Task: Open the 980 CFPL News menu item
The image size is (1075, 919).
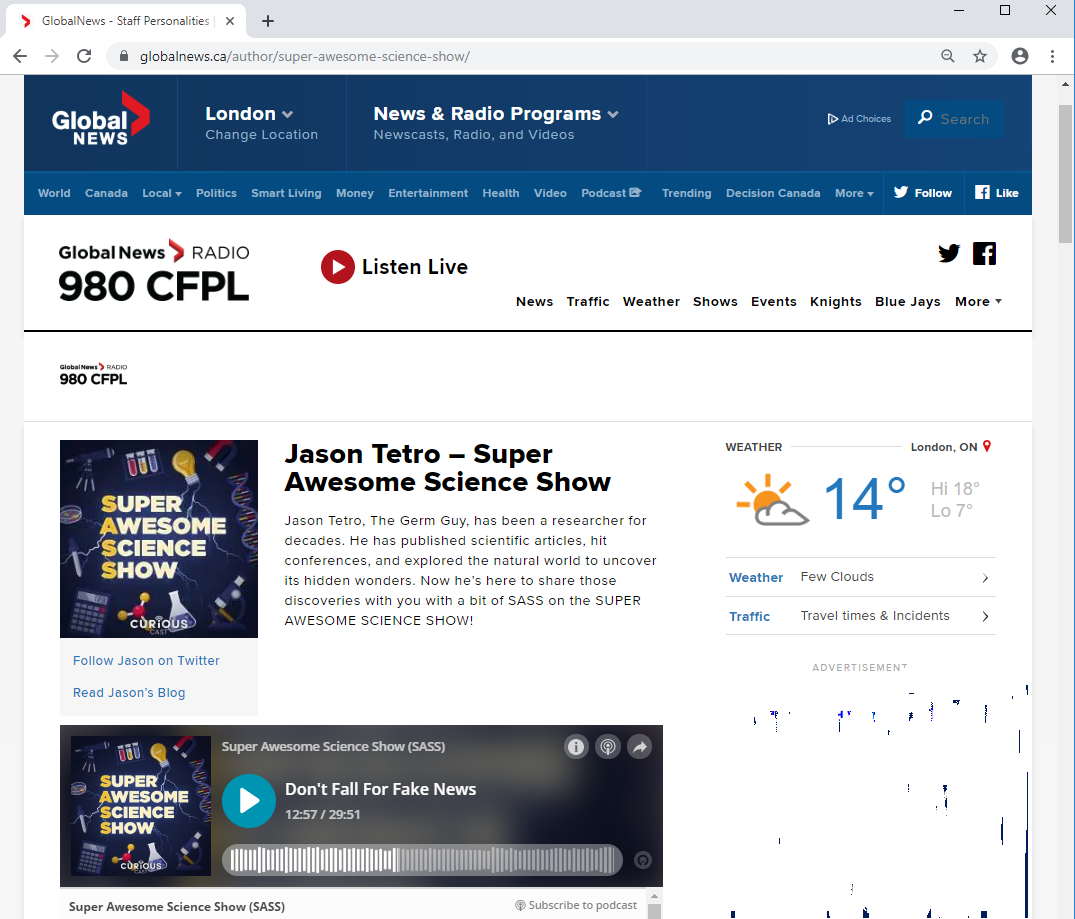Action: tap(534, 302)
